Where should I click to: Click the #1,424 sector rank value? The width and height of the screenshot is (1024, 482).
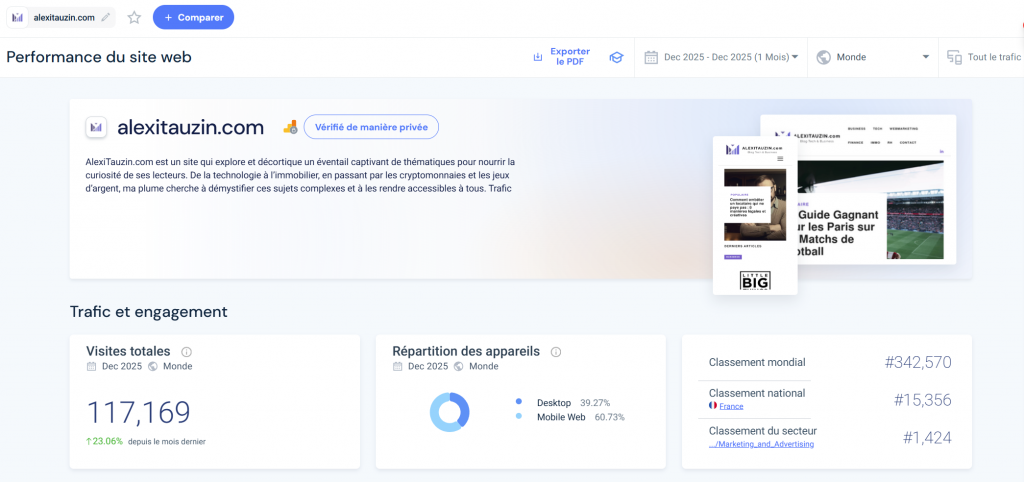[927, 438]
